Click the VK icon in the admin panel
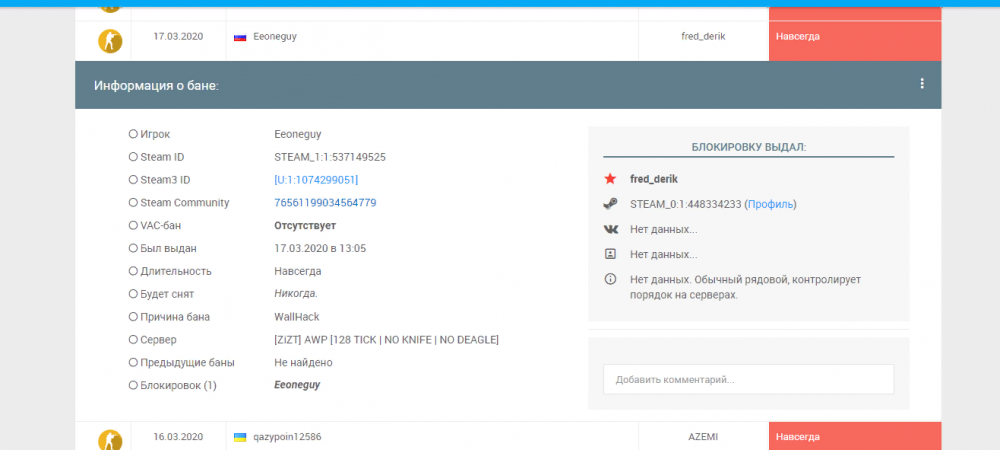1000x450 pixels. pyautogui.click(x=610, y=229)
